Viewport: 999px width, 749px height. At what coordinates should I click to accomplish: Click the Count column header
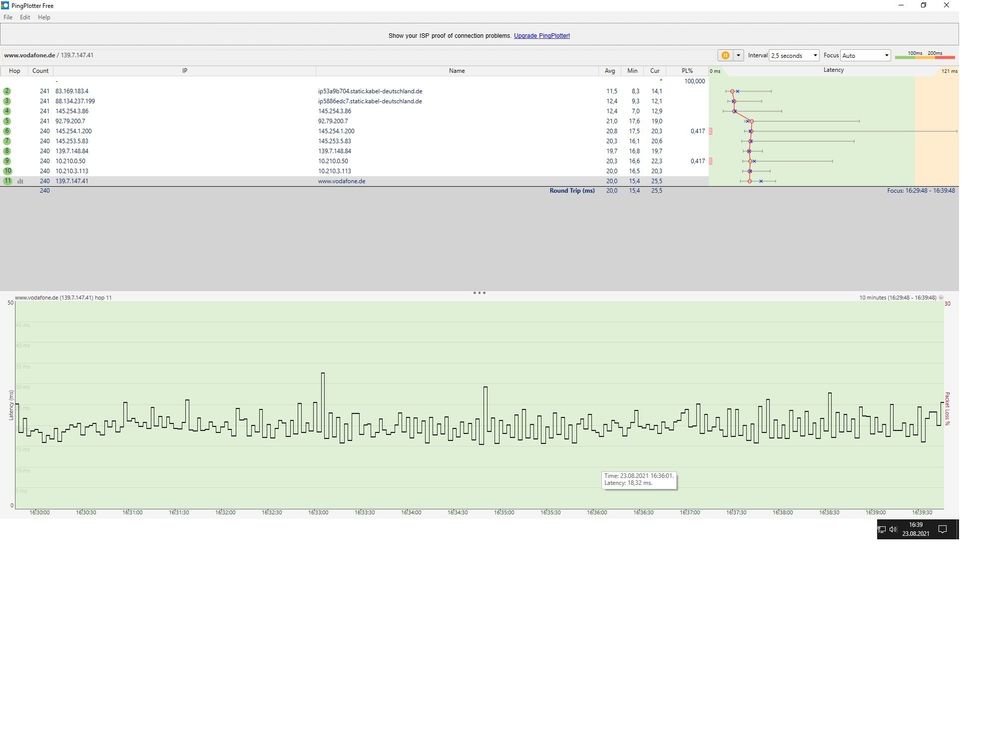pos(40,71)
